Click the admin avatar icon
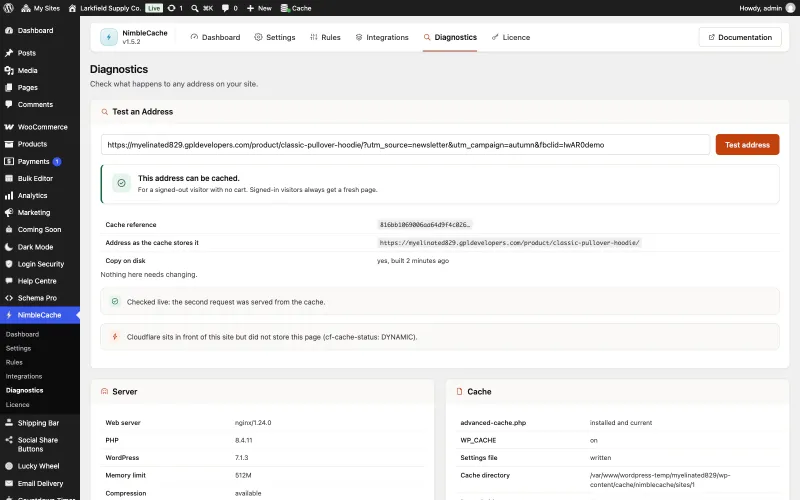 pos(790,8)
